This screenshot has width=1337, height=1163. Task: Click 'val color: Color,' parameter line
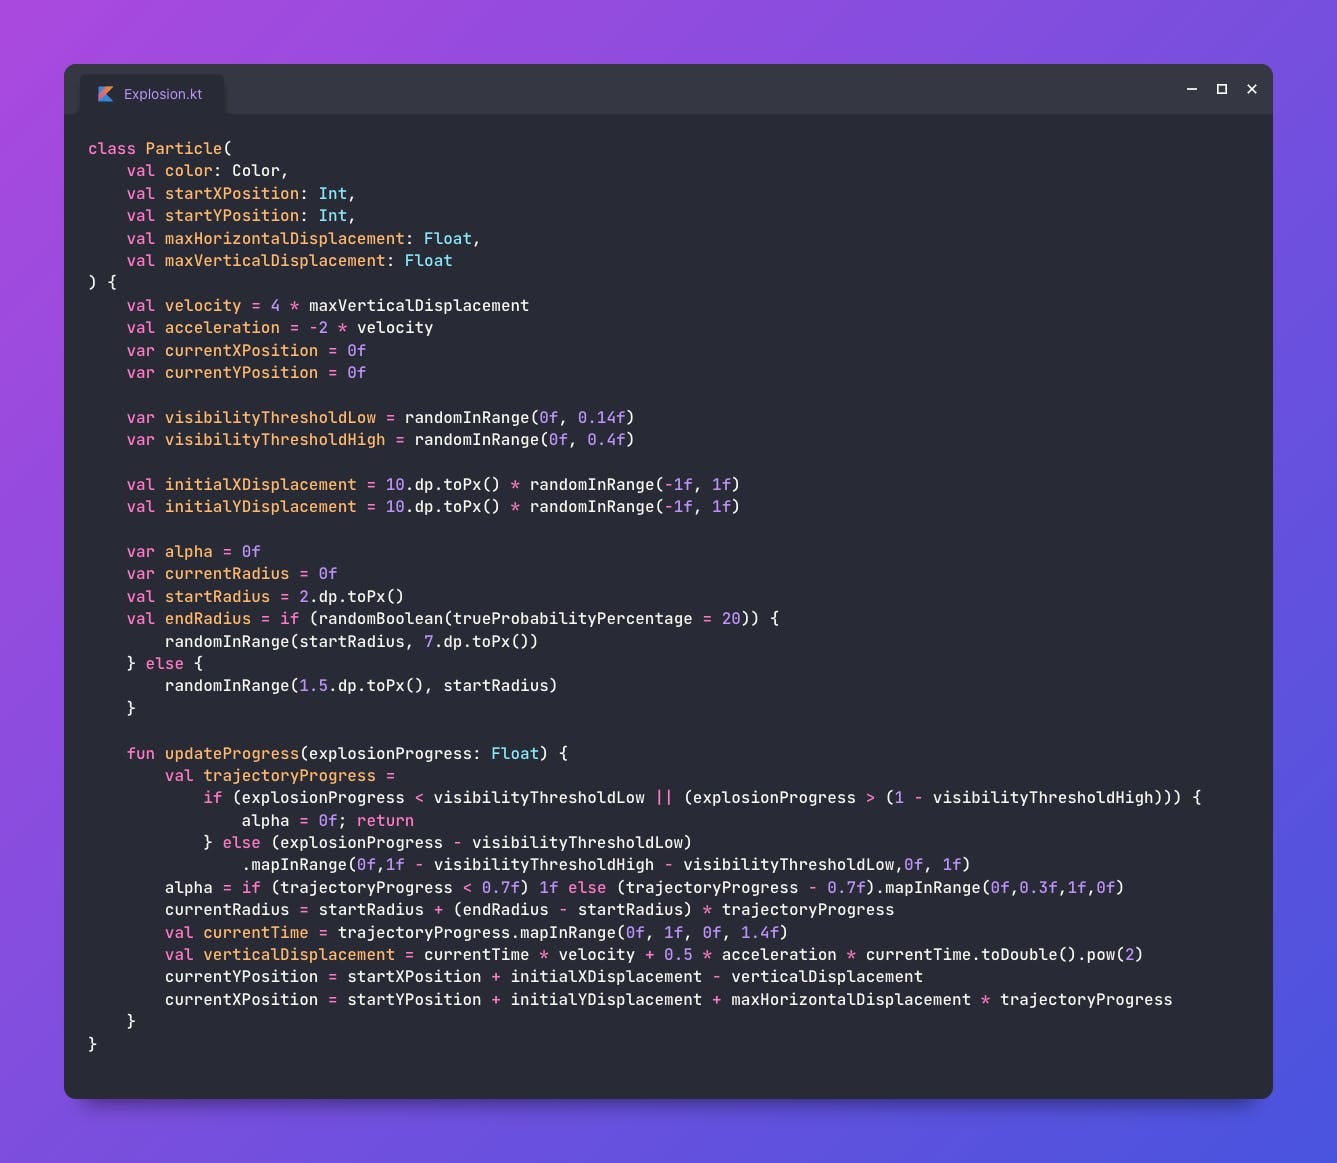click(208, 171)
